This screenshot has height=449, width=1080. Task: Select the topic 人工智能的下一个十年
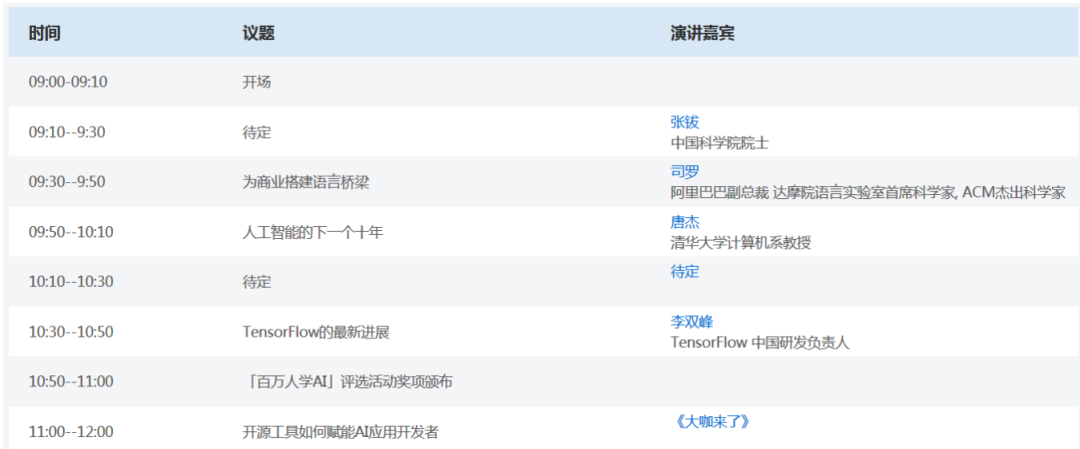(x=313, y=232)
